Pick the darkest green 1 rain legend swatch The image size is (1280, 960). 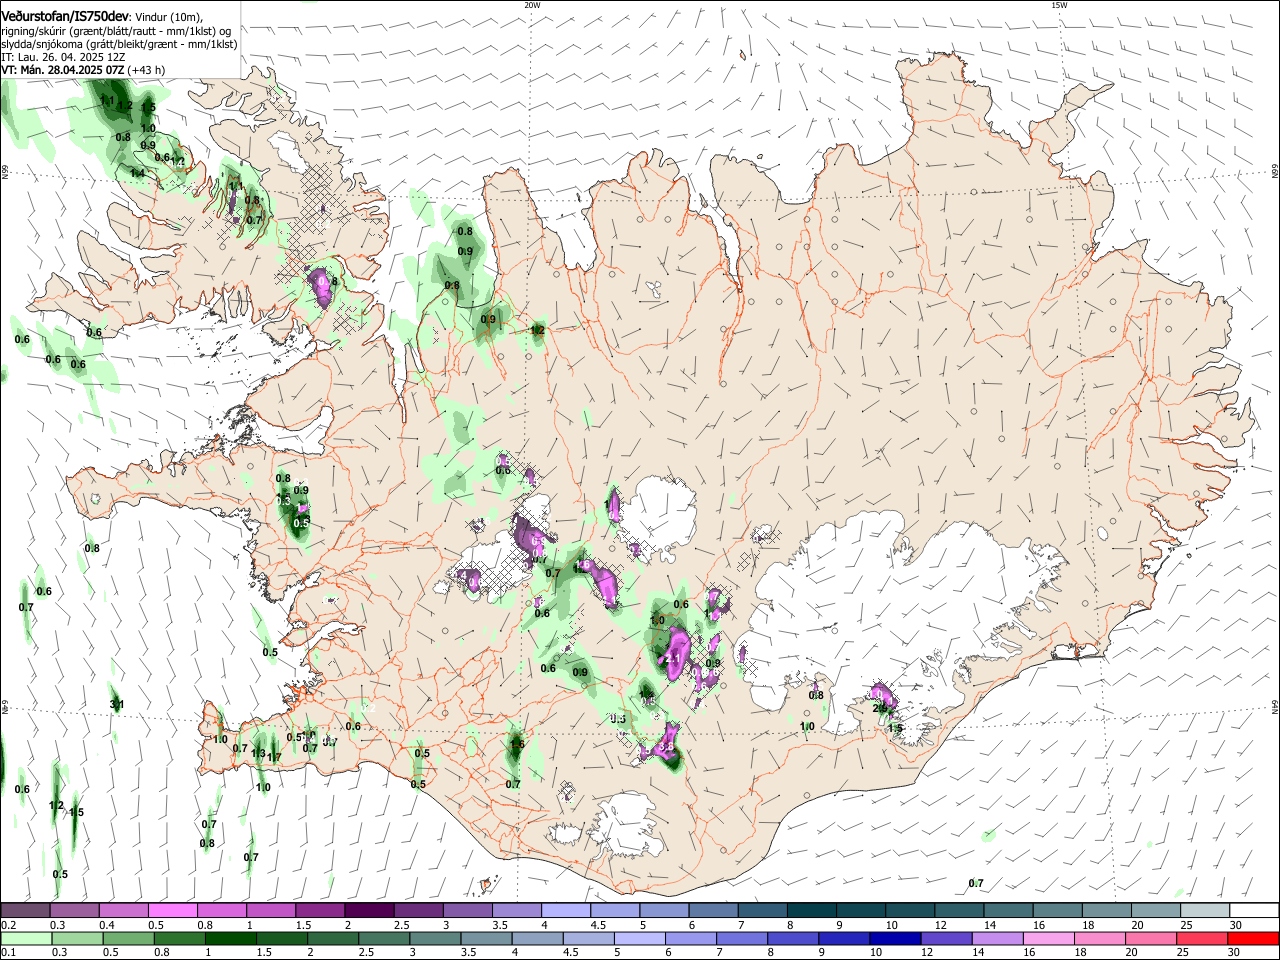[x=231, y=938]
